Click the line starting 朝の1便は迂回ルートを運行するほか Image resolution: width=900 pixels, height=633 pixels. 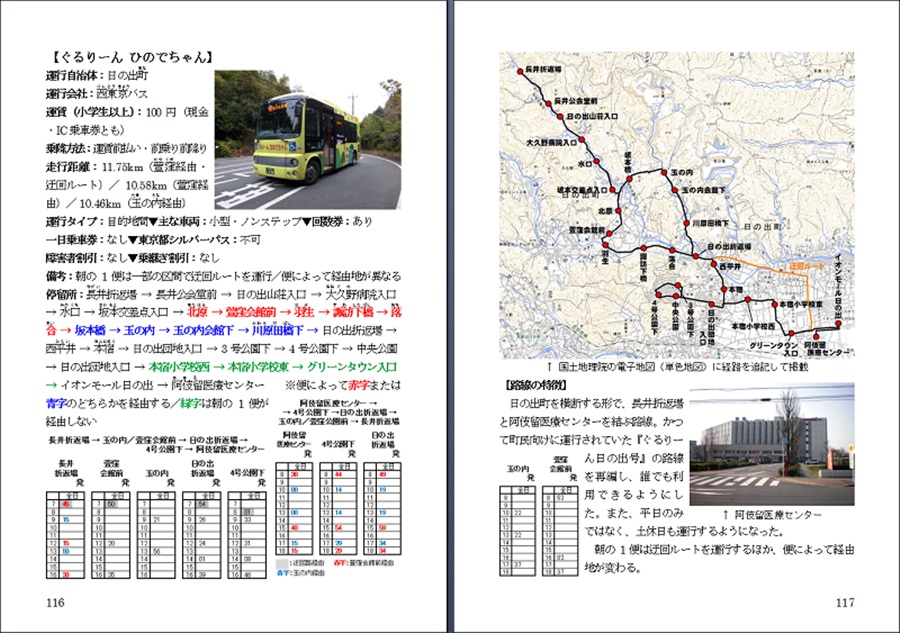click(724, 549)
